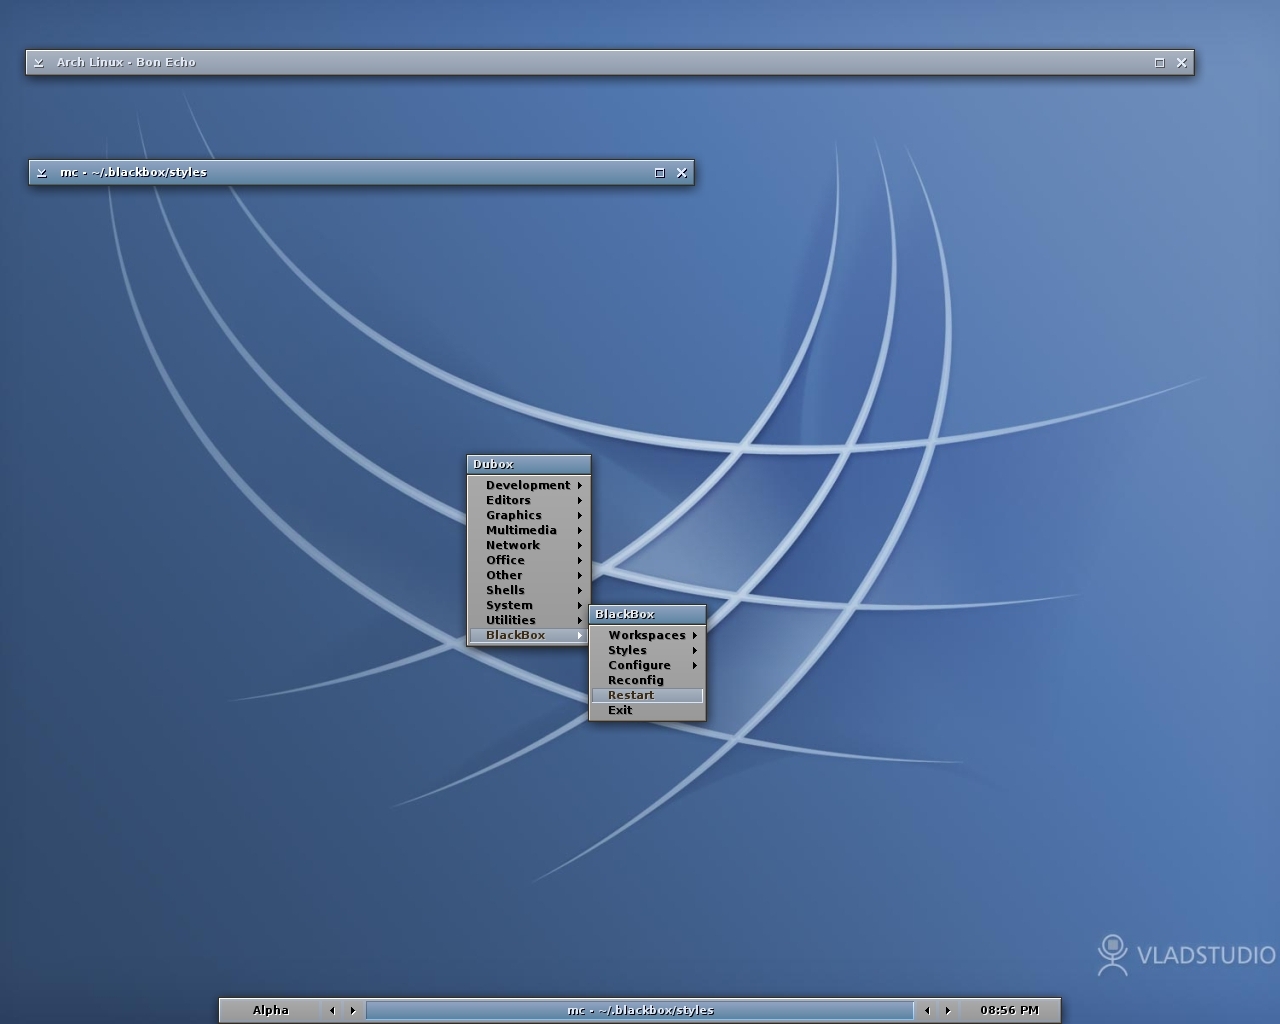The image size is (1280, 1024).
Task: Select the highlighted BlackBox entry in Dubox menu
Action: [x=528, y=635]
